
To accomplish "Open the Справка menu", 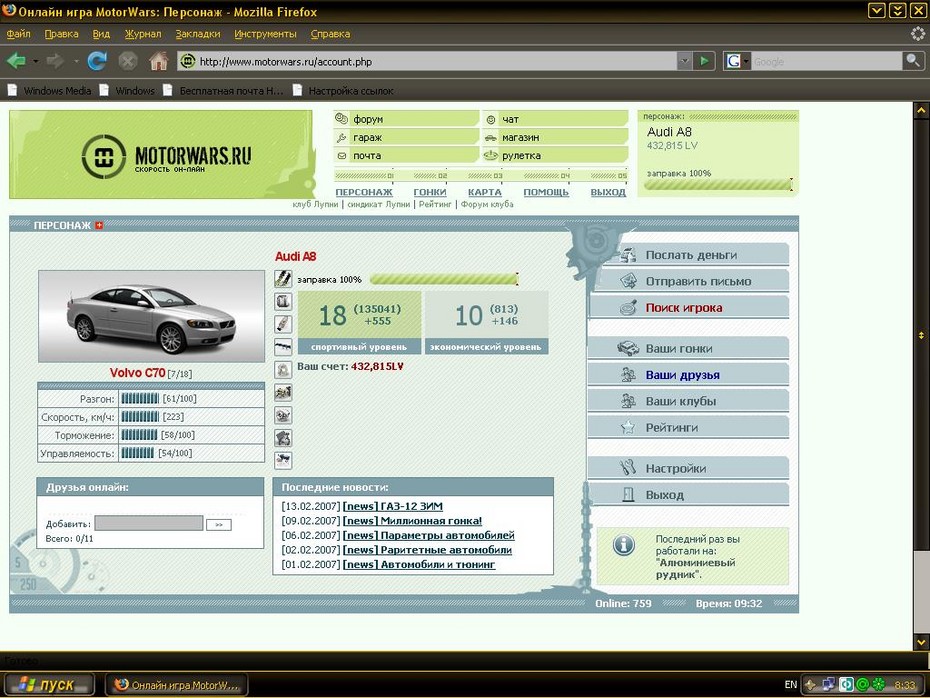I will click(330, 34).
